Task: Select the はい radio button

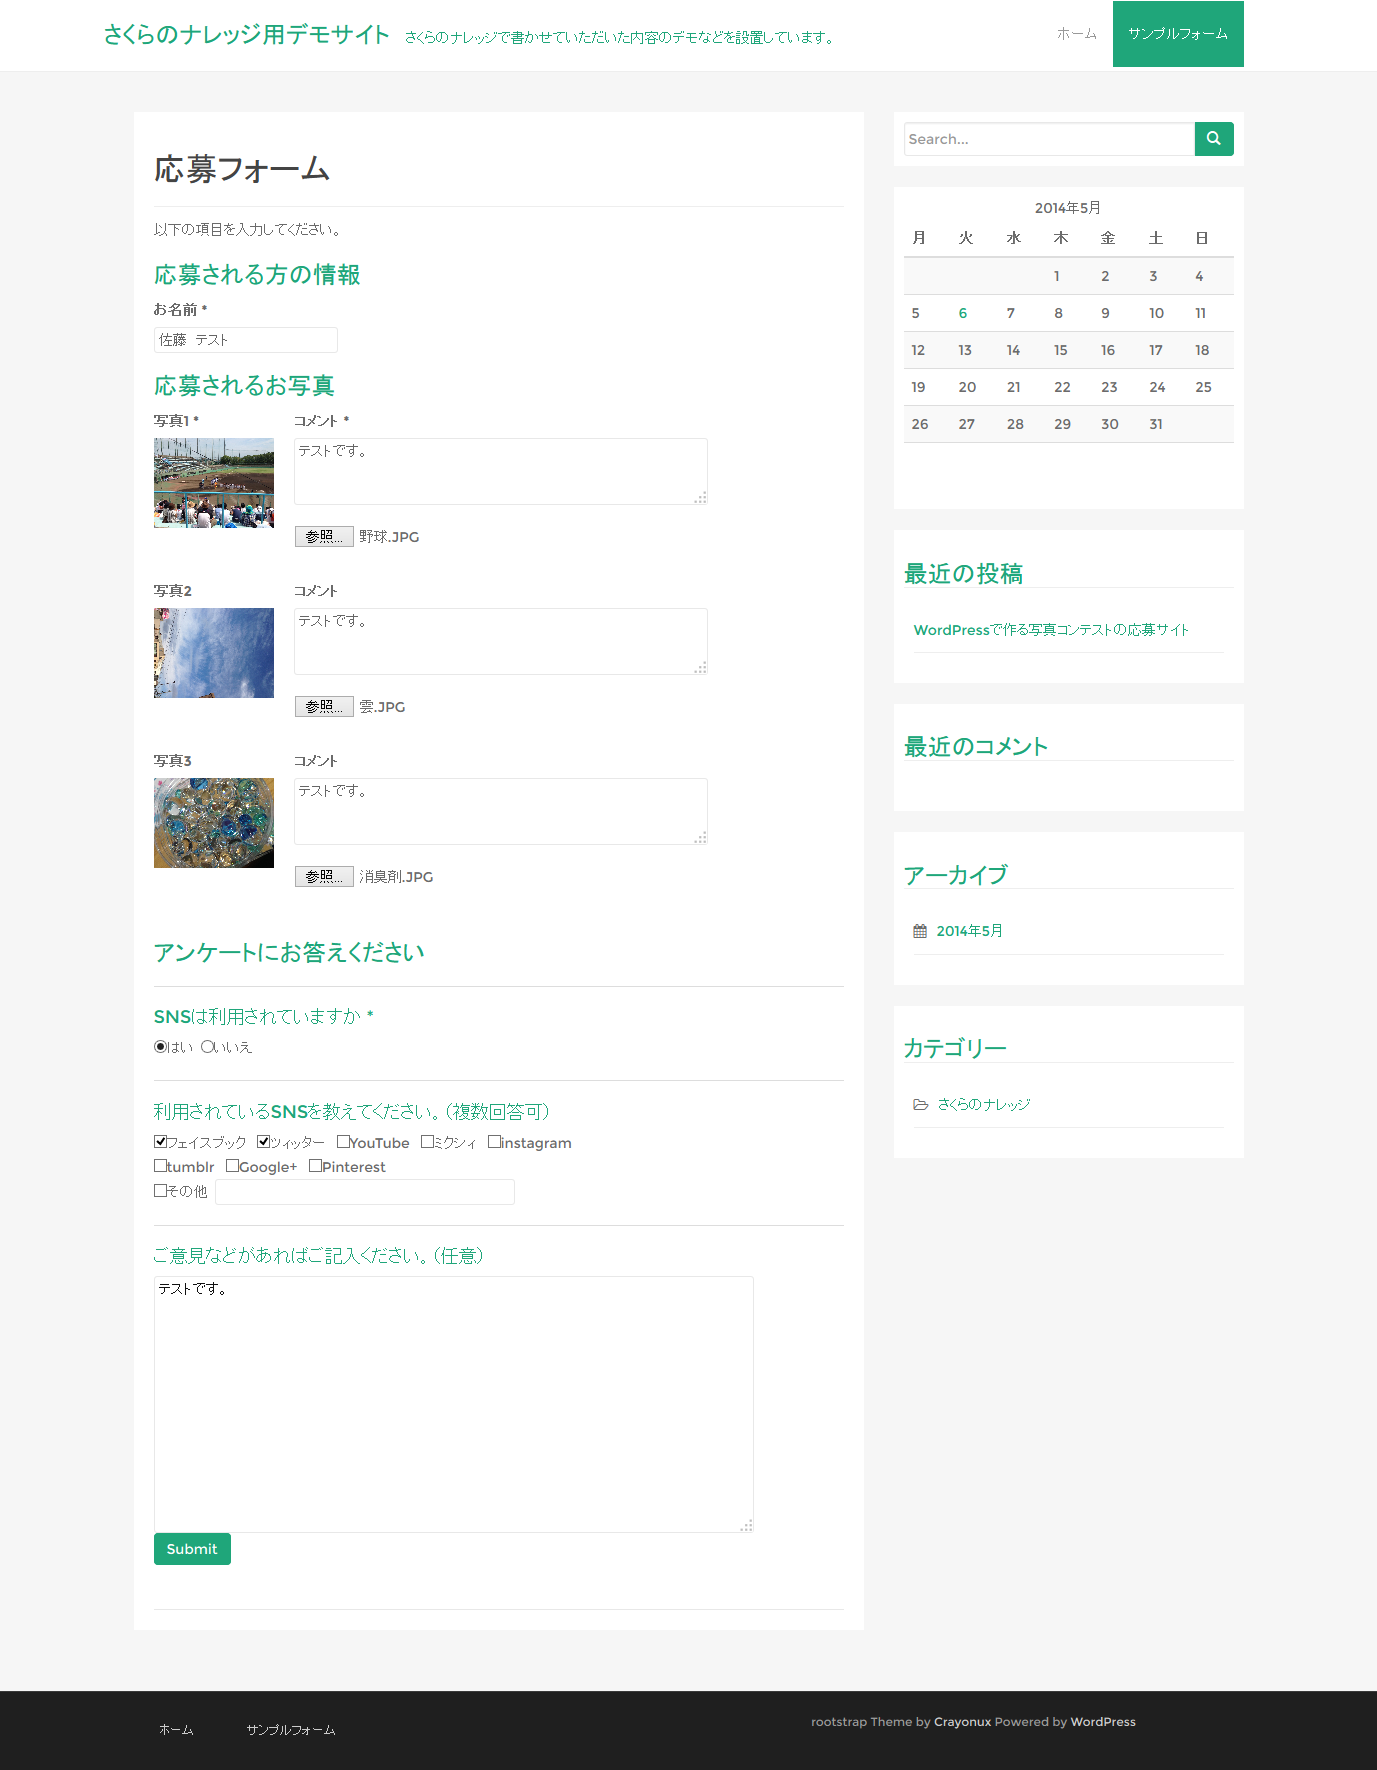Action: click(160, 1047)
